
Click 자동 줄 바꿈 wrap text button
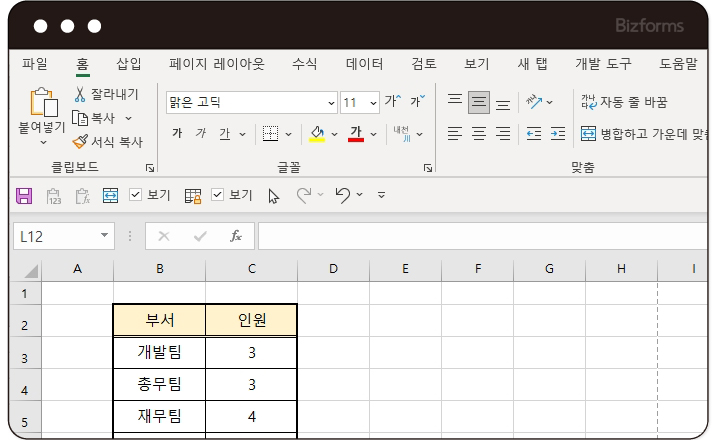click(623, 102)
